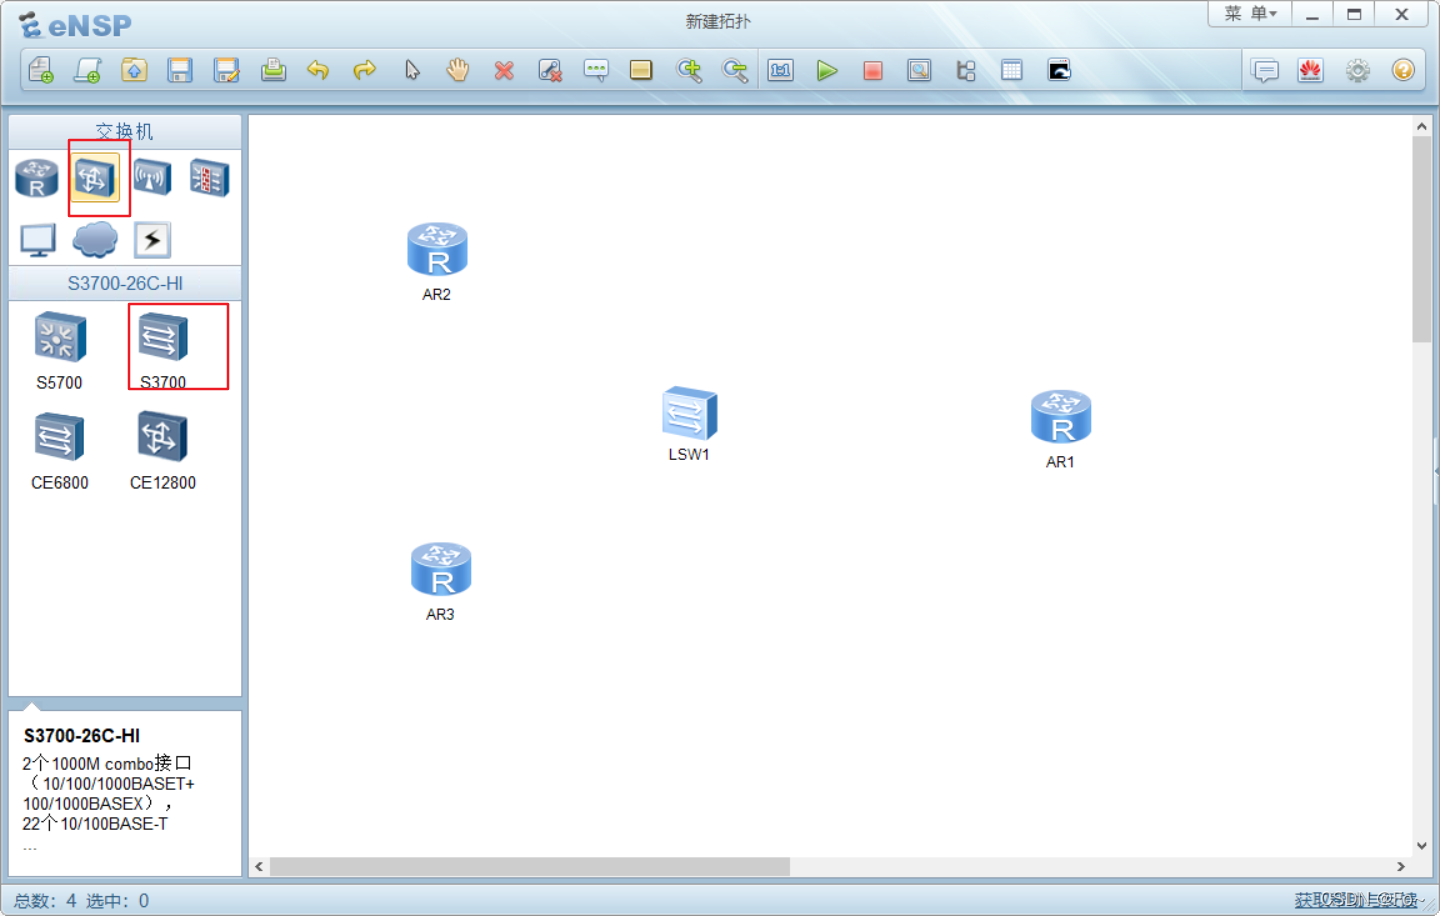Save the current topology
This screenshot has height=916, width=1440.
[180, 70]
